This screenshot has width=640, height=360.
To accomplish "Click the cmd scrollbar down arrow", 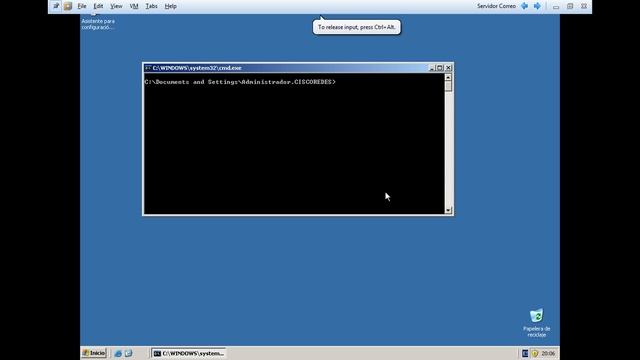I will pos(448,210).
